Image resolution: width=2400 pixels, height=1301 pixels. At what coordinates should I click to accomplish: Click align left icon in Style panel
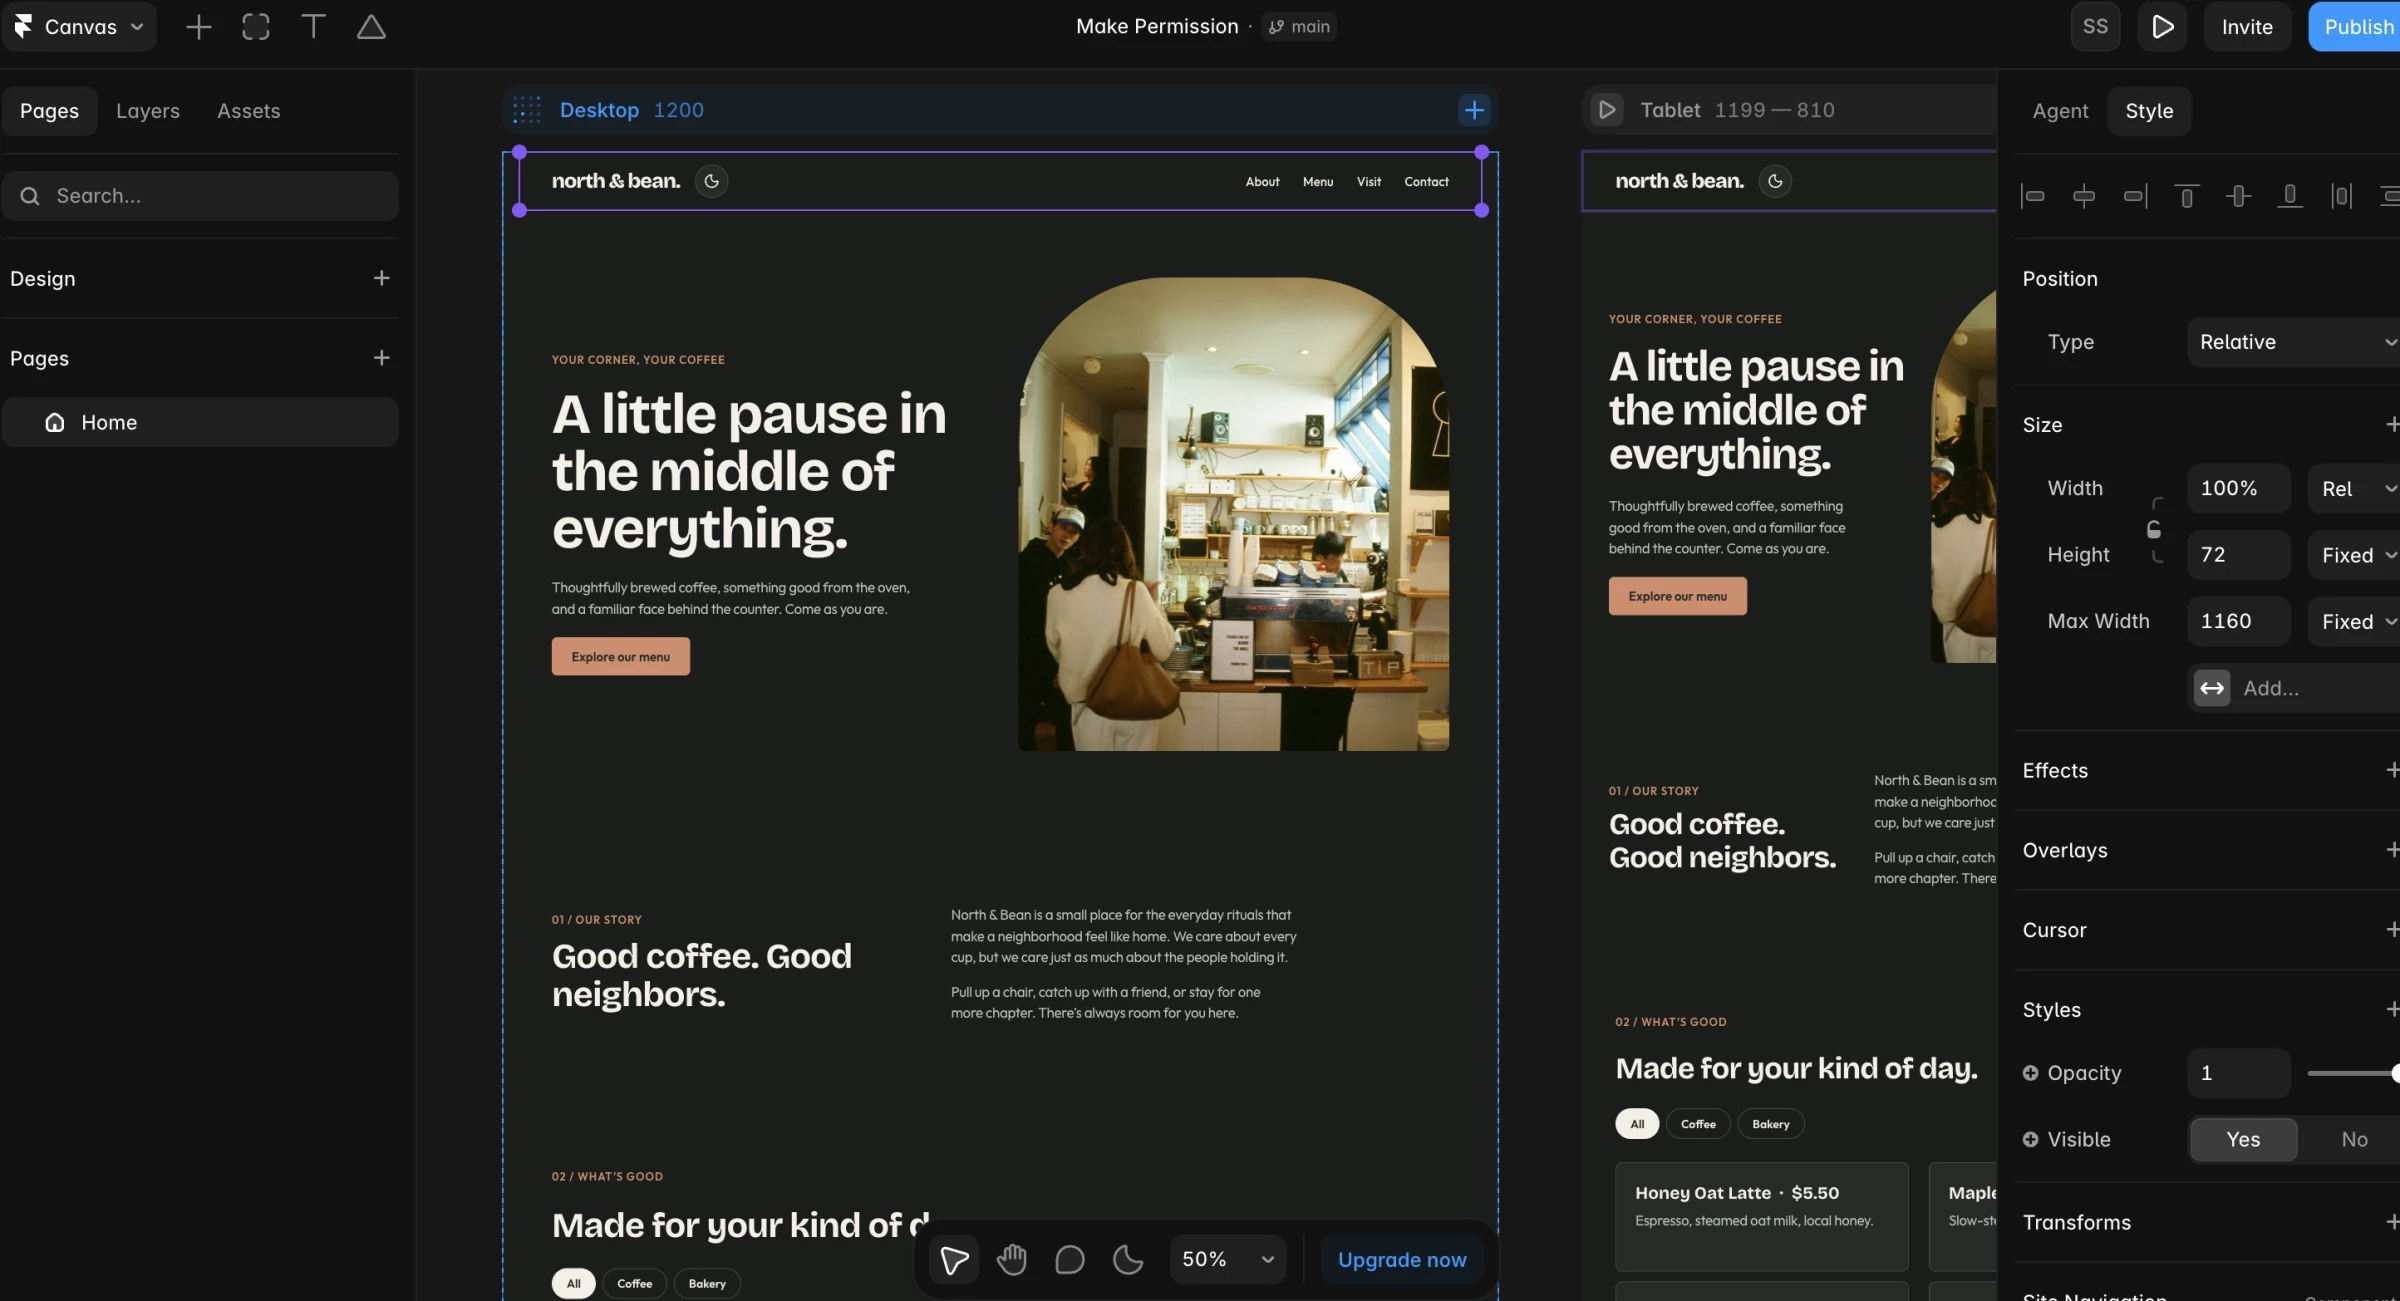pos(2032,196)
